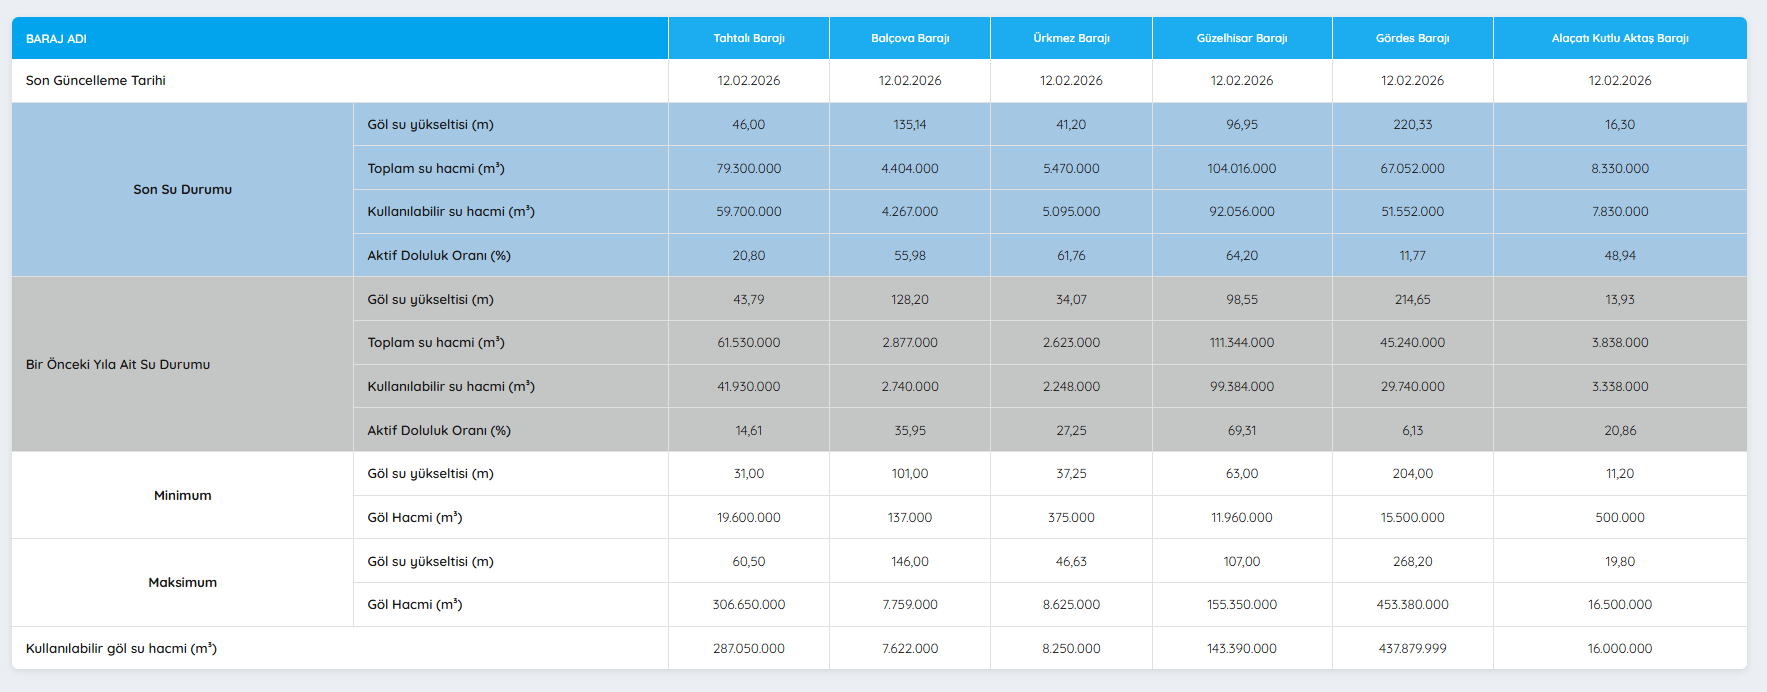Select the Ürkmez Barajı column header
The height and width of the screenshot is (692, 1767).
(1071, 39)
